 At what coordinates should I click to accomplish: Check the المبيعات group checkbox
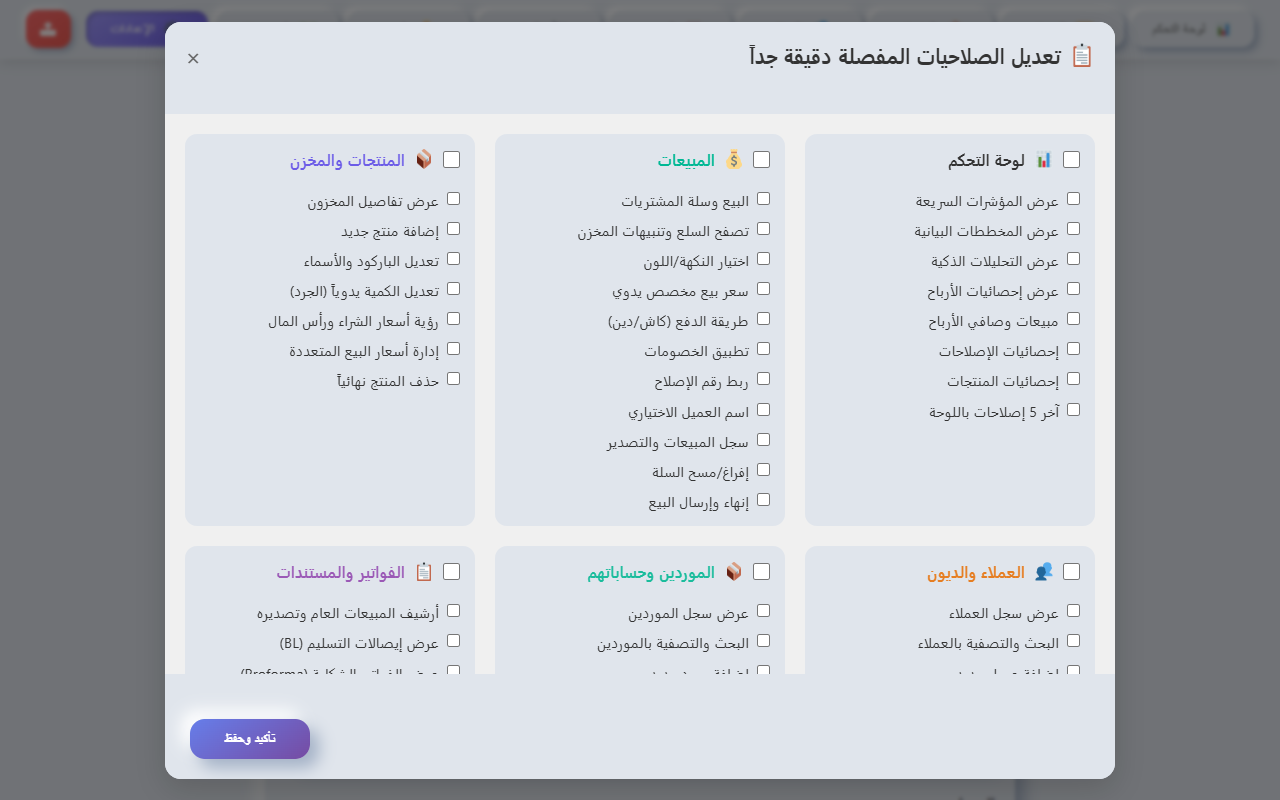(761, 160)
